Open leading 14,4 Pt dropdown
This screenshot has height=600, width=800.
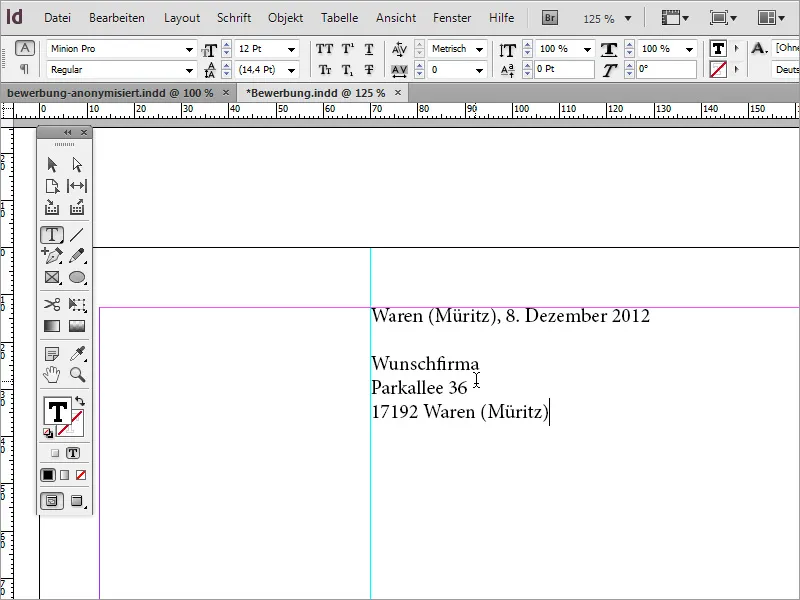coord(291,70)
